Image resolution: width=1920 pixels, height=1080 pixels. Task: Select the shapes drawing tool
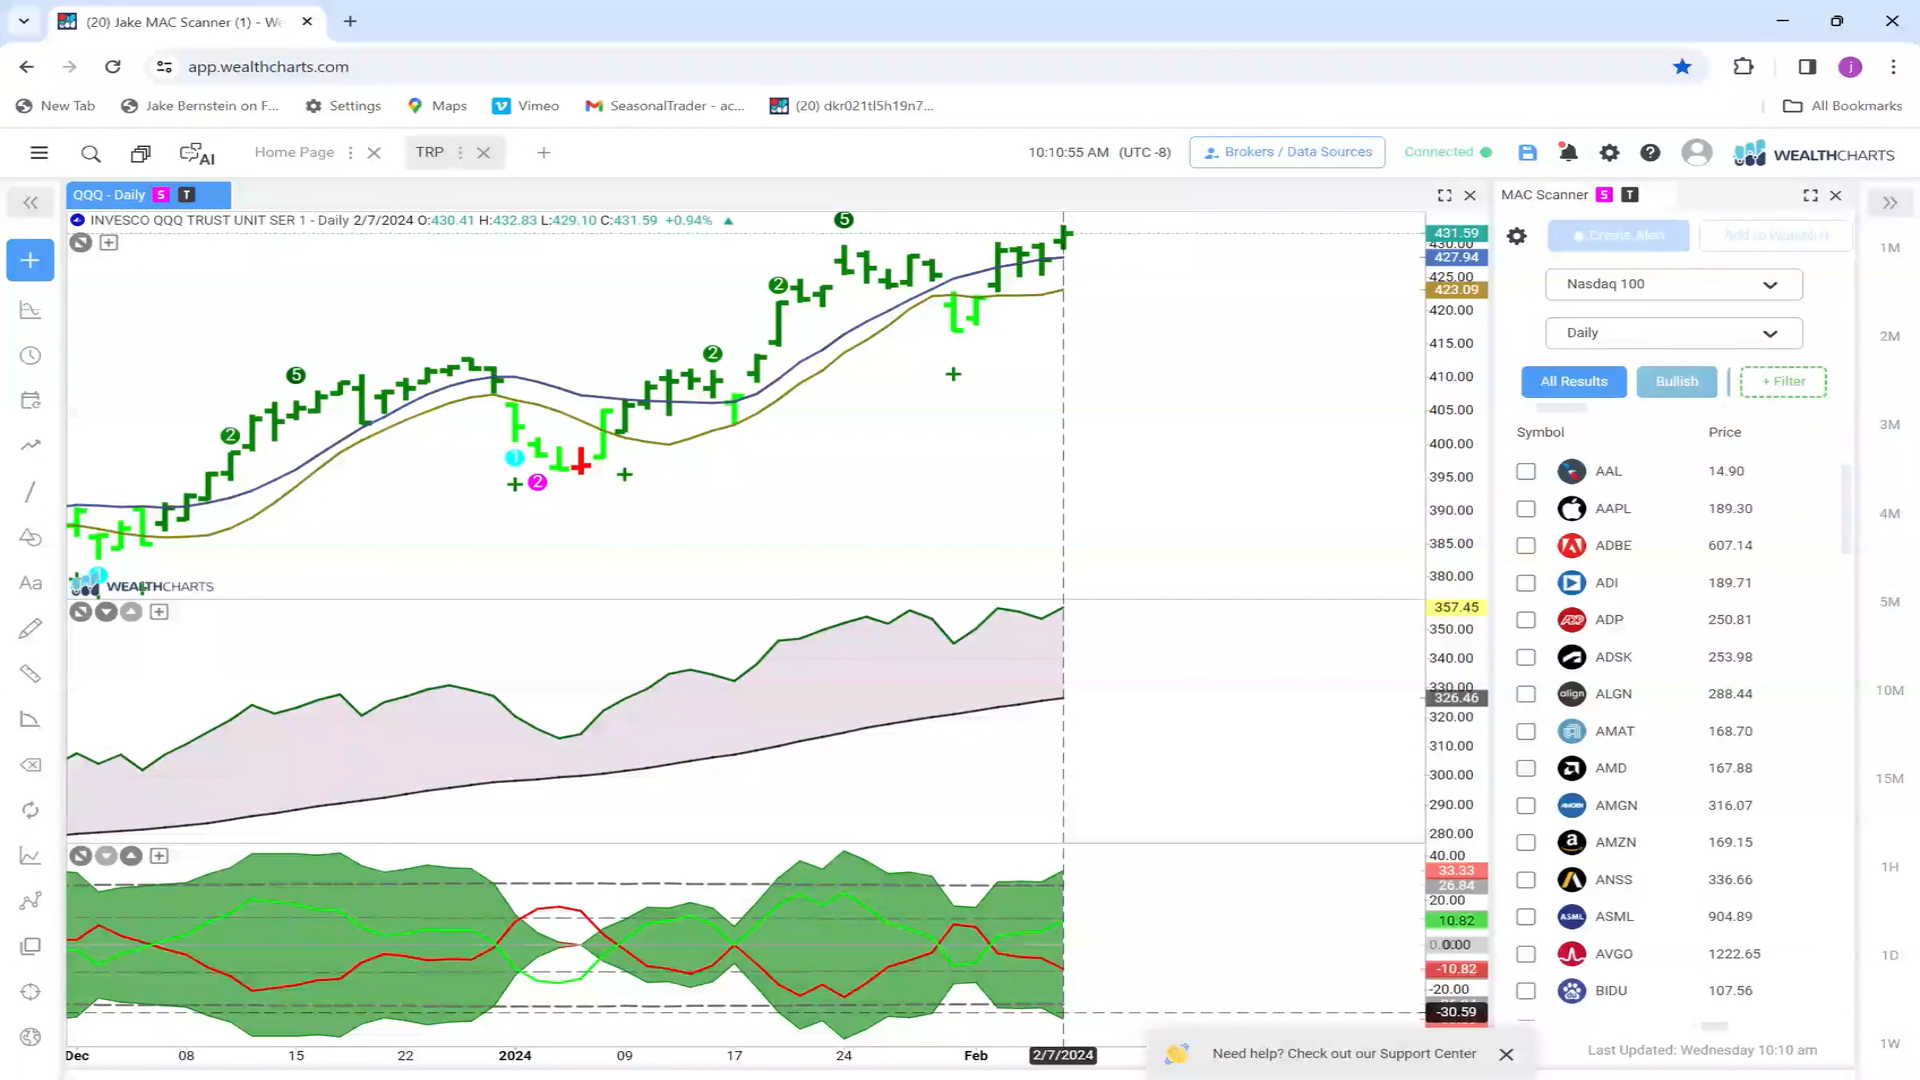point(30,537)
